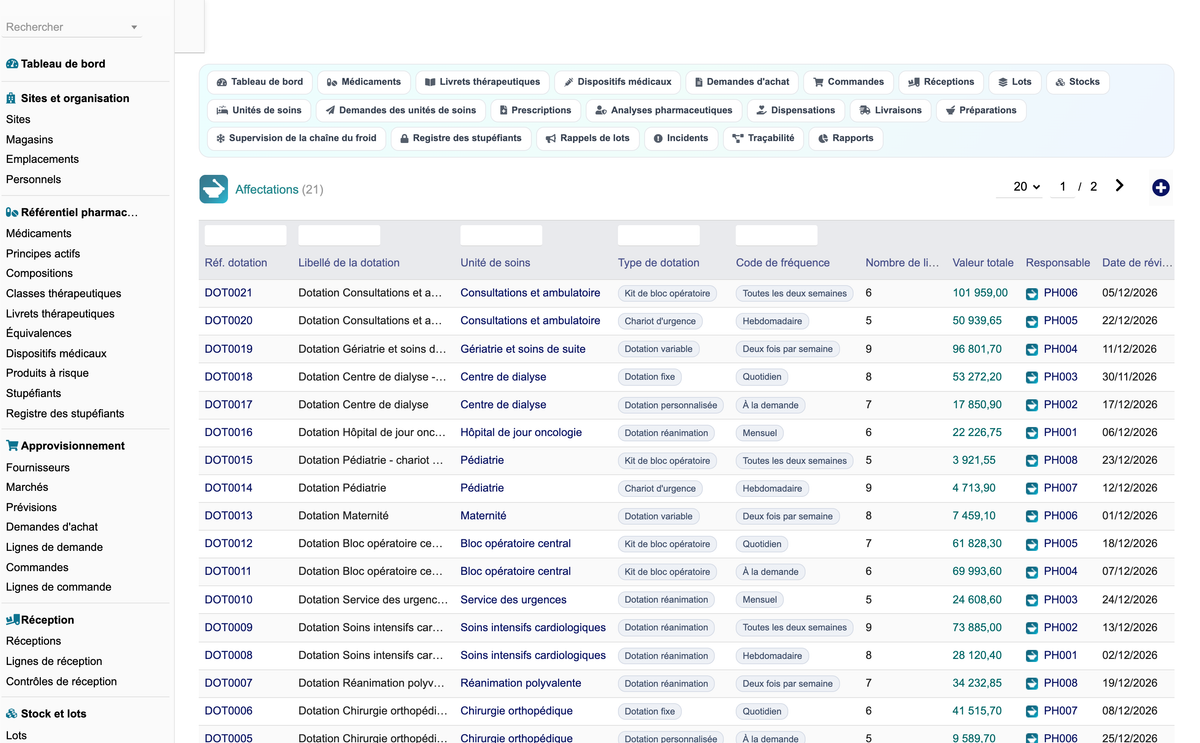Sort by Valeur totale column header
The height and width of the screenshot is (743, 1200).
[983, 263]
